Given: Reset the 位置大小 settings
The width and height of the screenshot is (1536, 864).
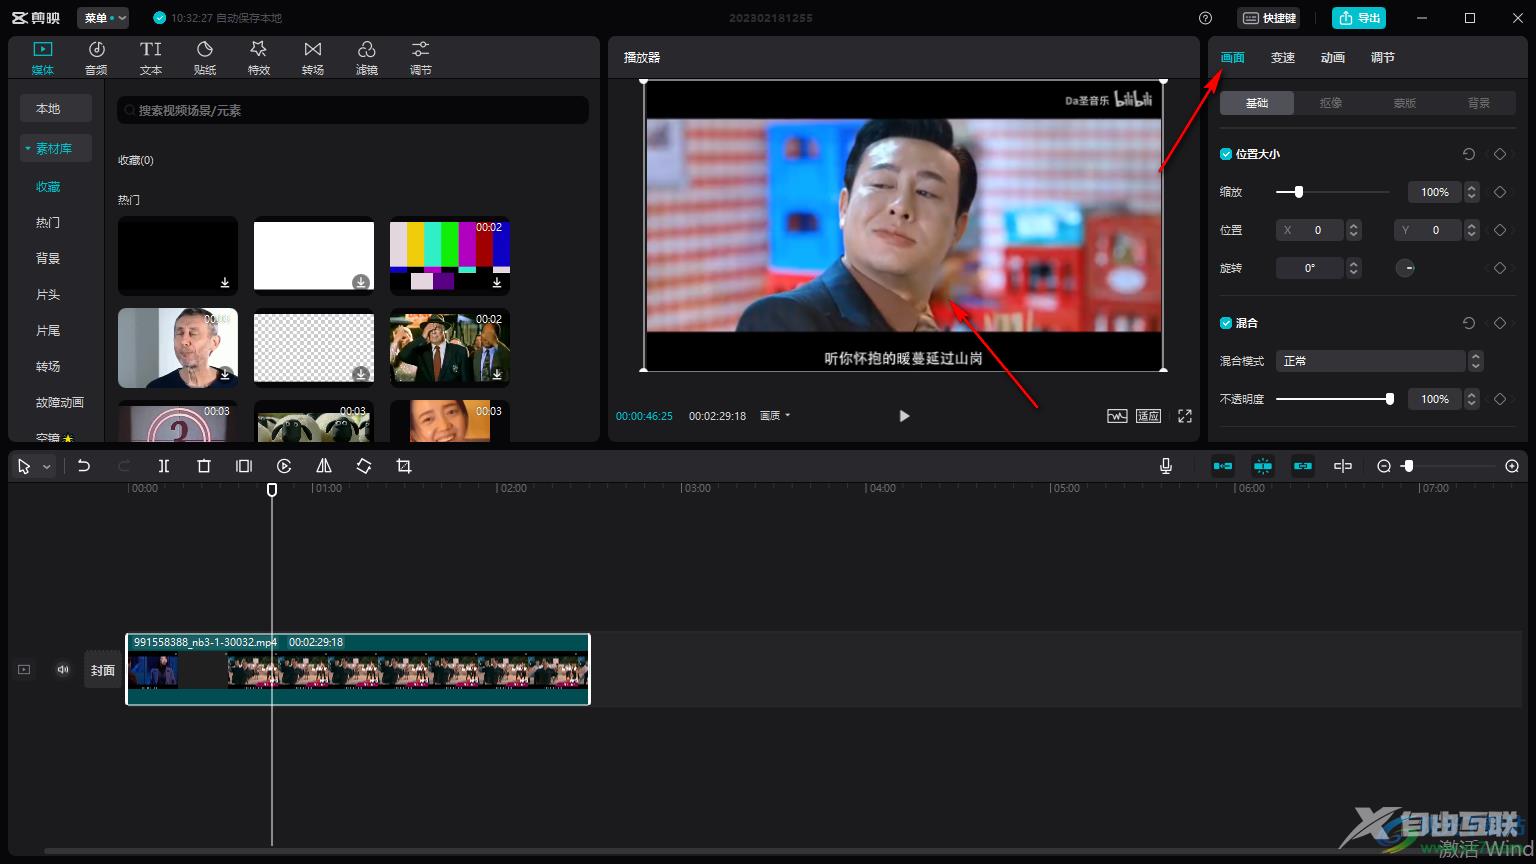Looking at the screenshot, I should [x=1468, y=154].
